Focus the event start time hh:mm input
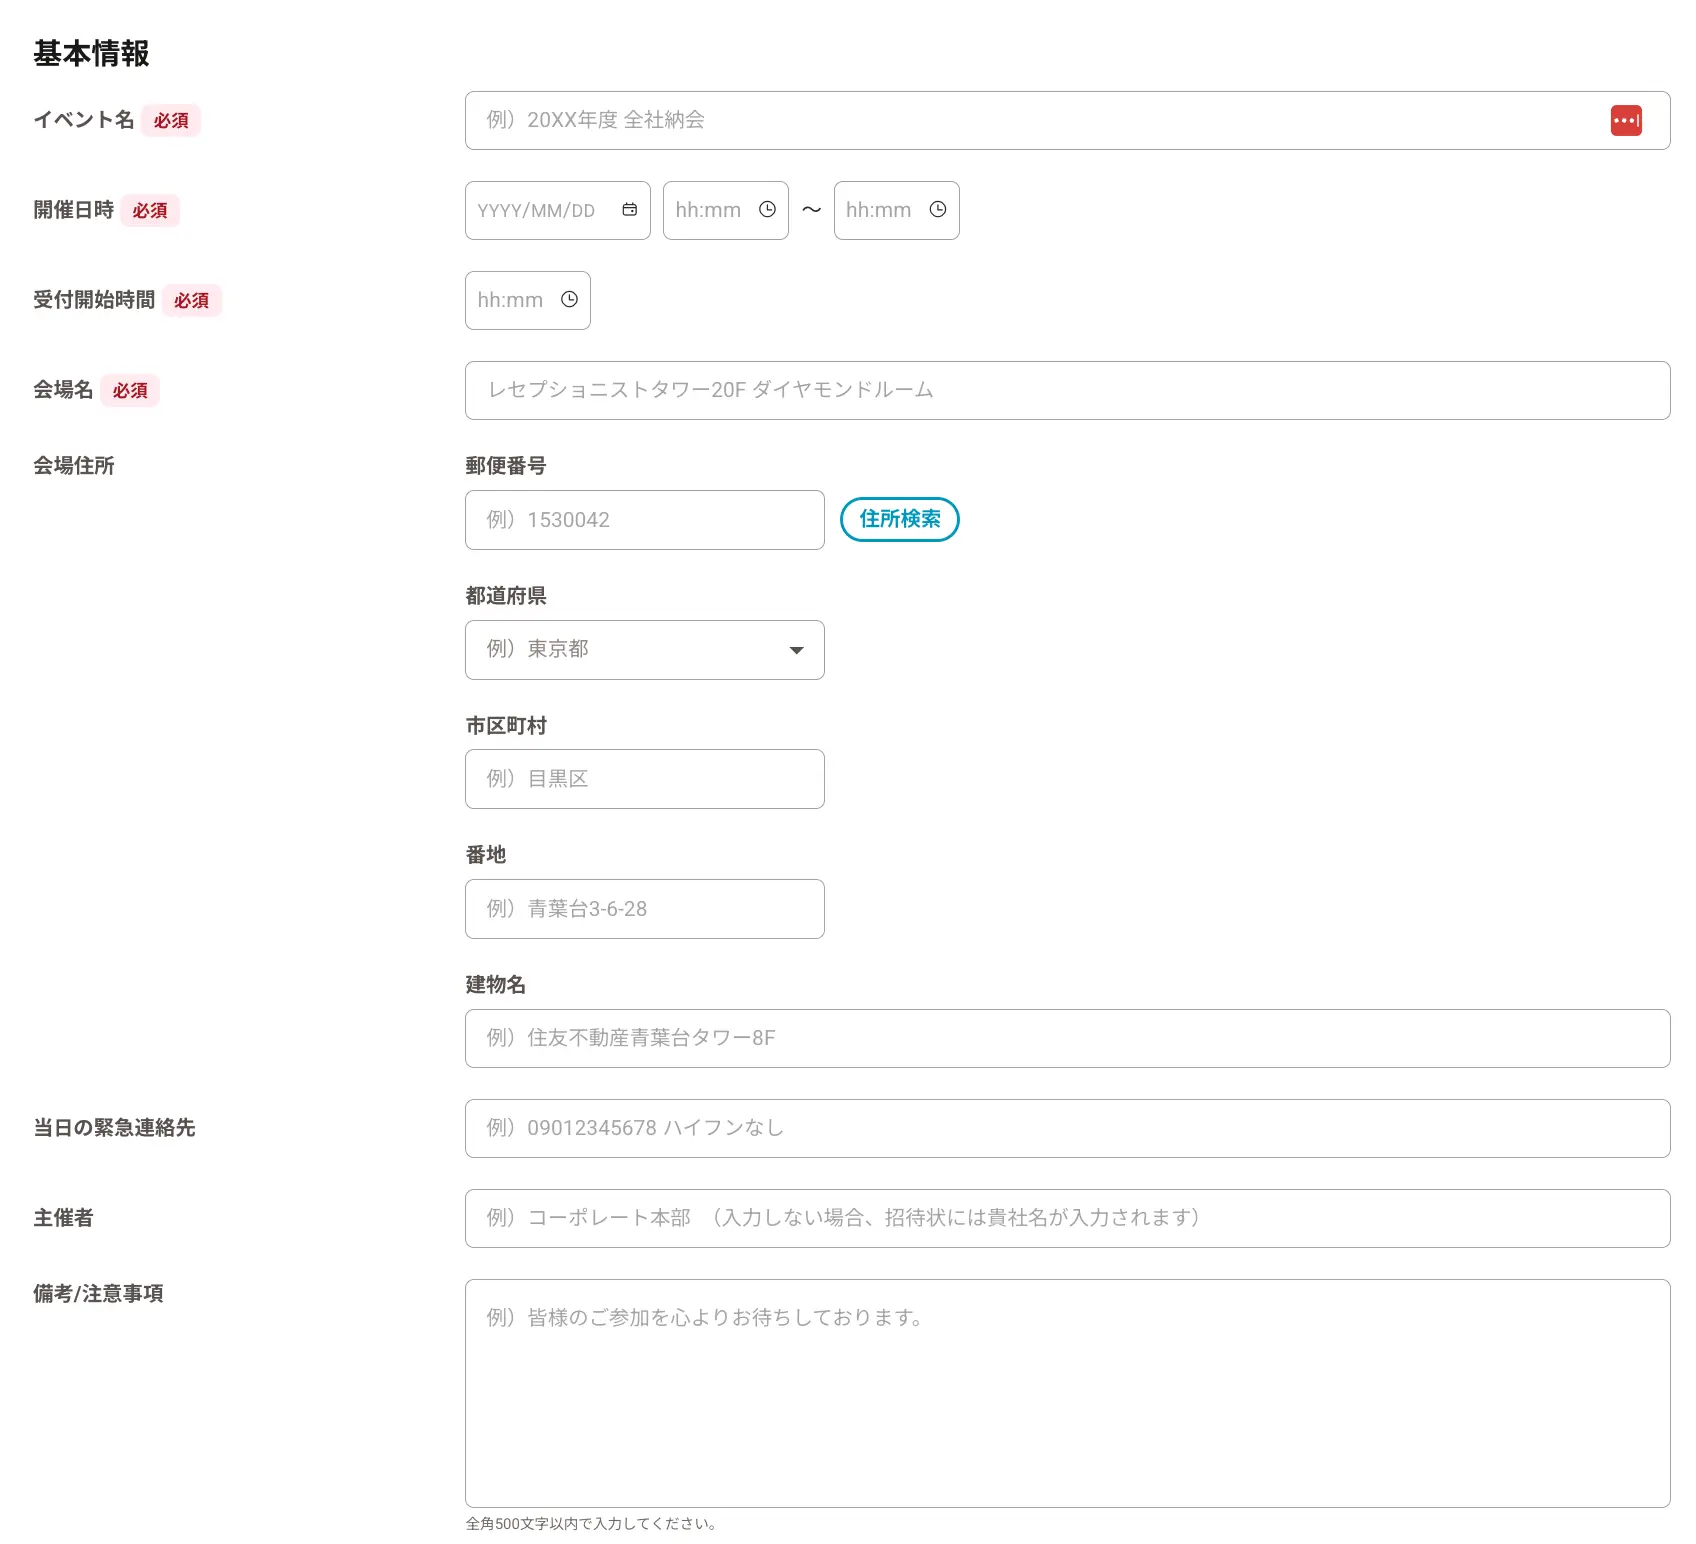This screenshot has height=1544, width=1696. pos(726,210)
